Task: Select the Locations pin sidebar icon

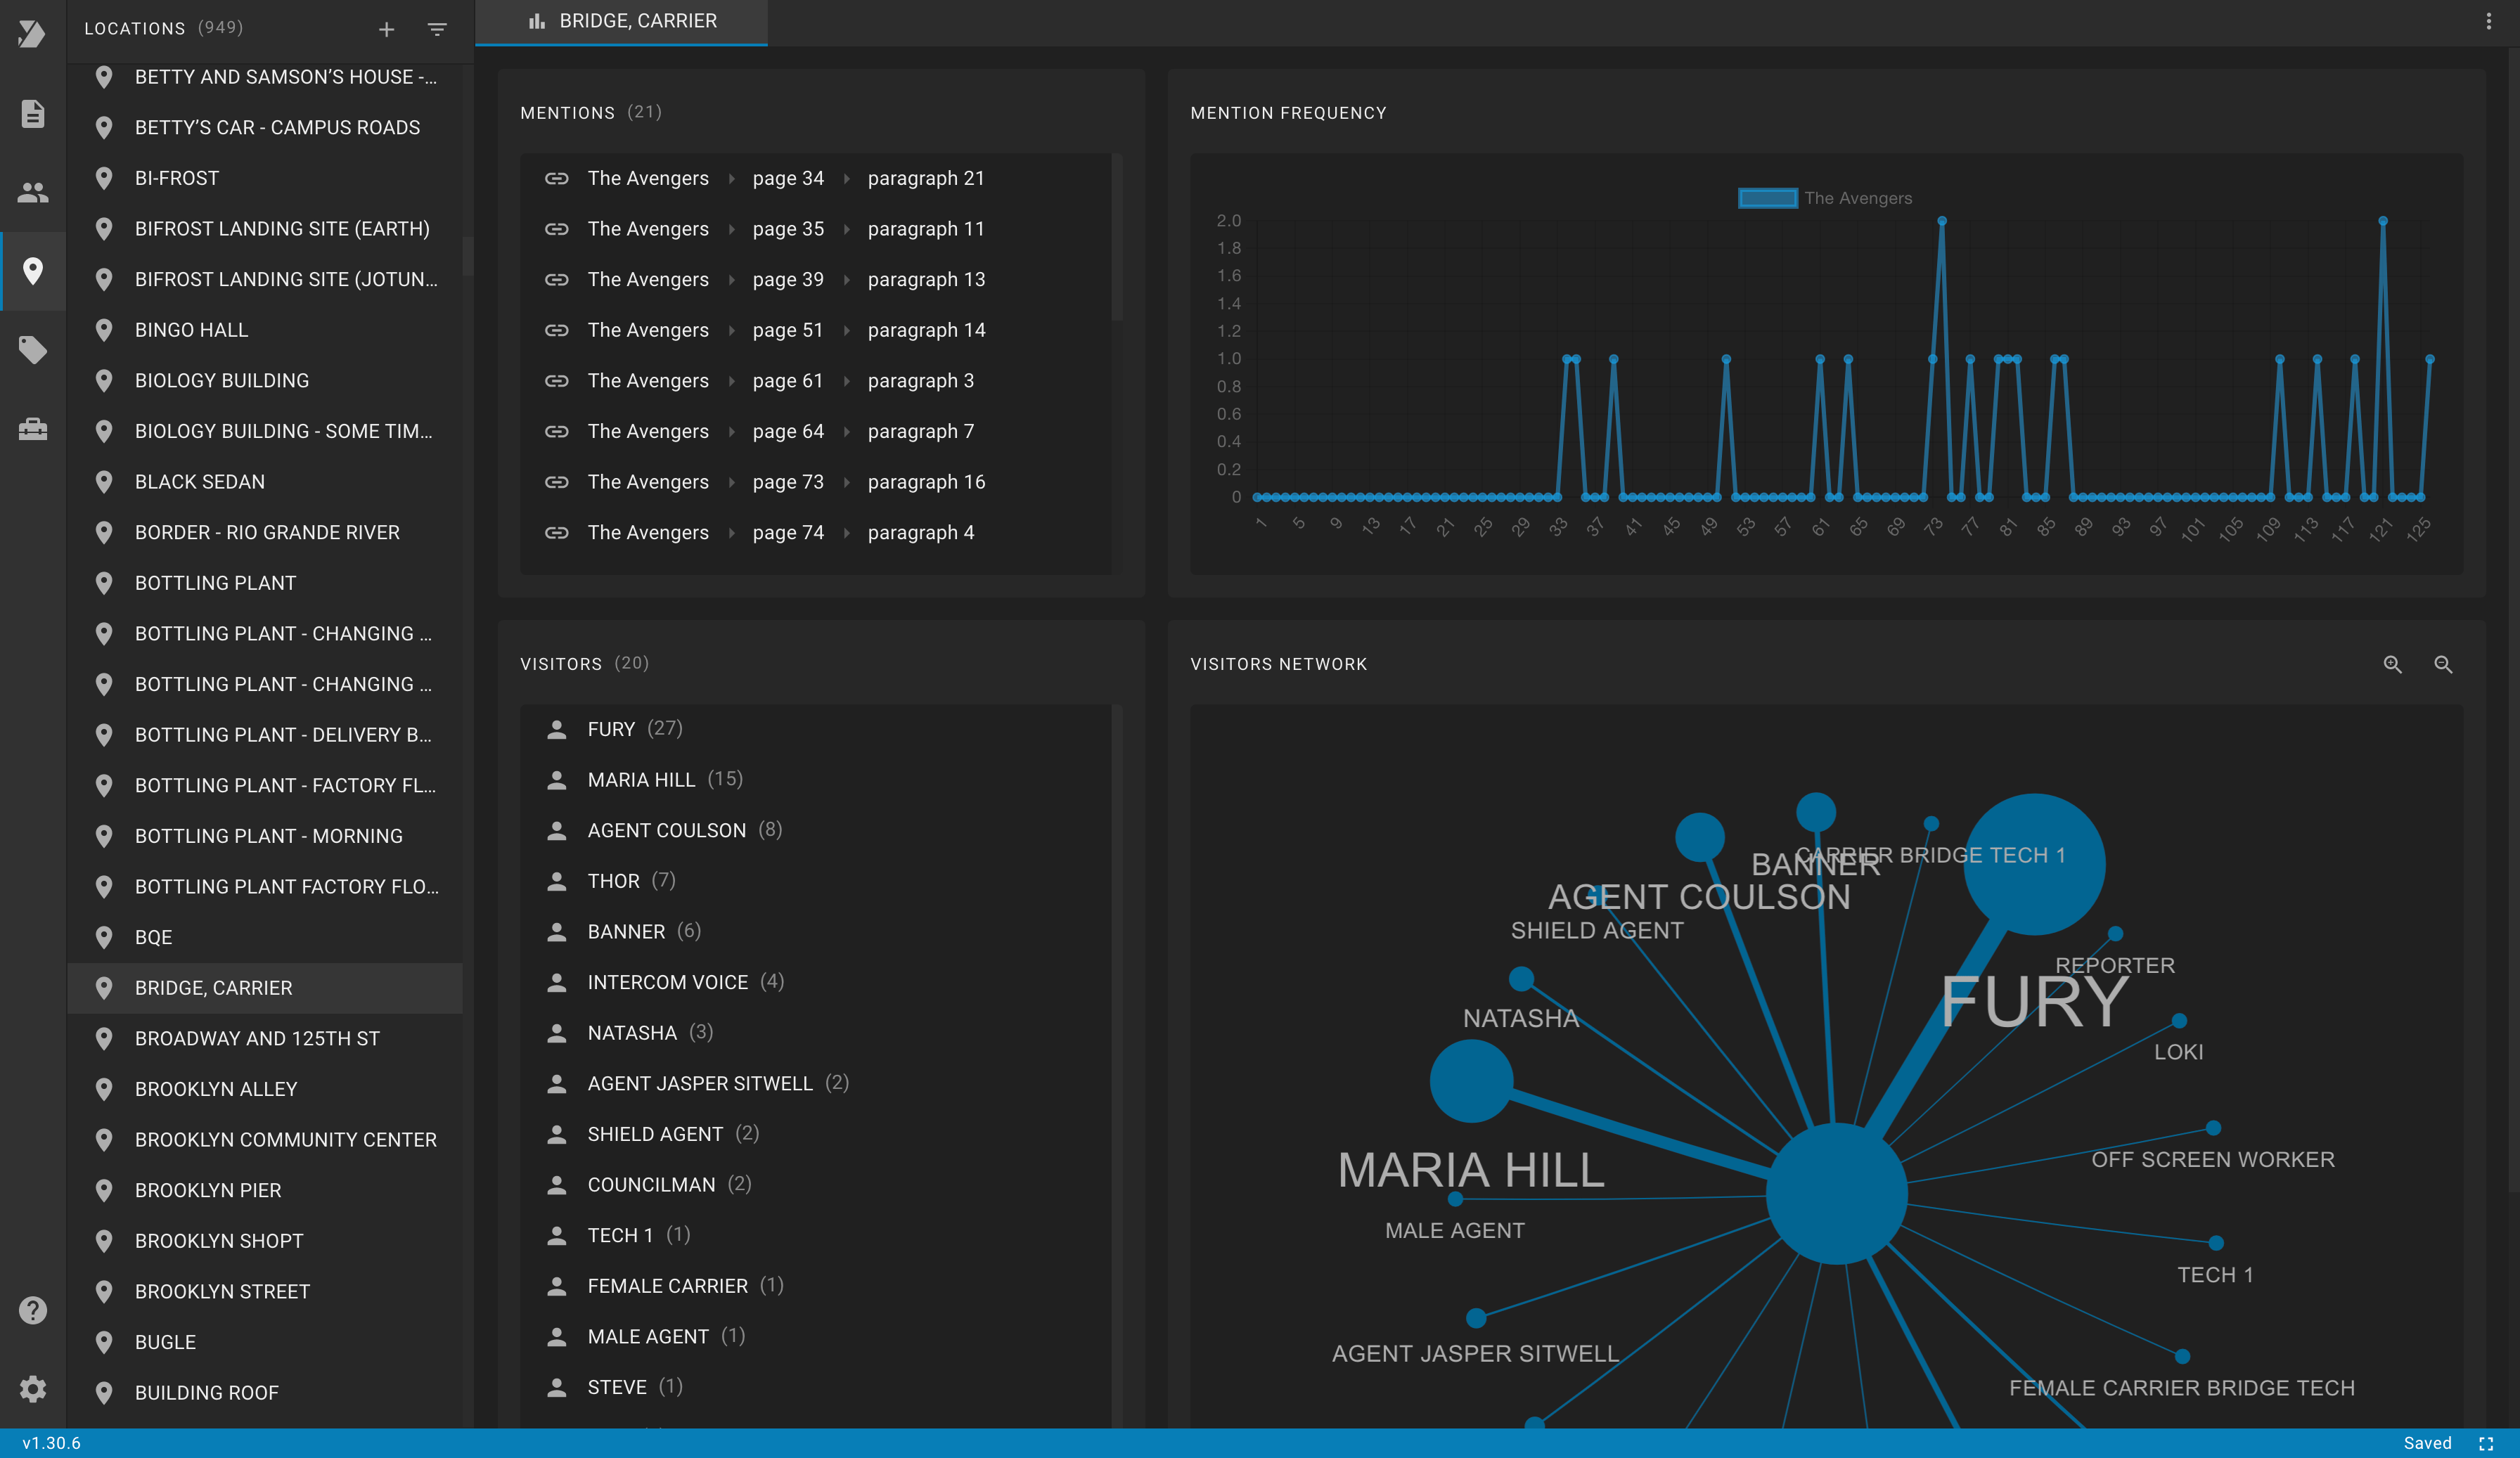Action: coord(32,271)
